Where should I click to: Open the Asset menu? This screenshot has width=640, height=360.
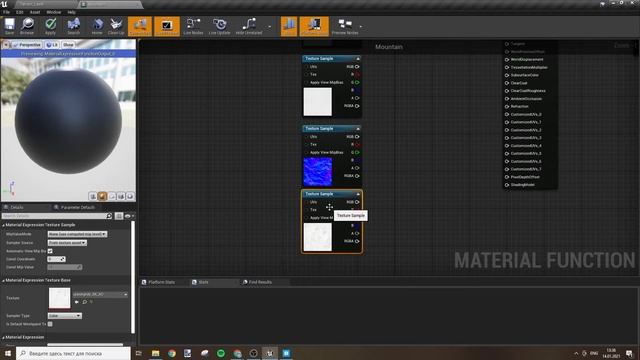(35, 12)
